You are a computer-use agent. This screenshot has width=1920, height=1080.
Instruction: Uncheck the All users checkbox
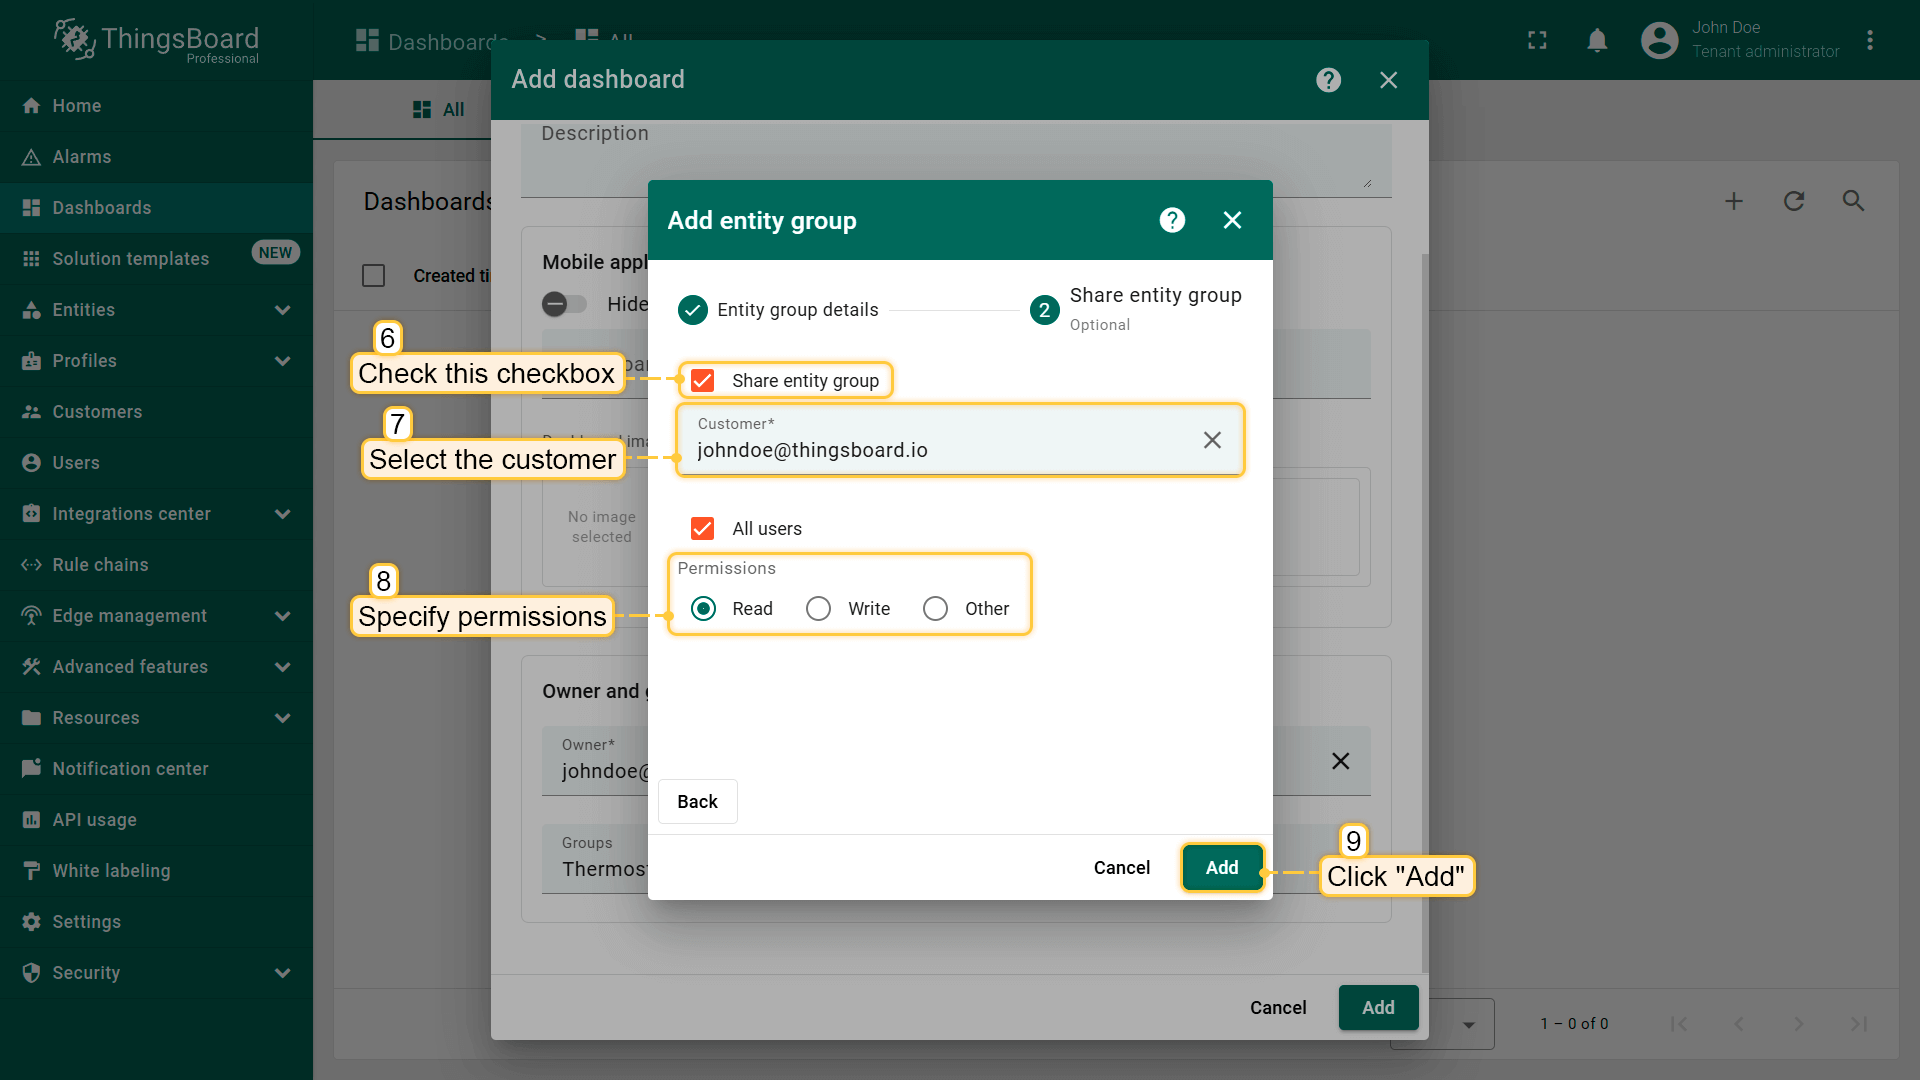703,528
